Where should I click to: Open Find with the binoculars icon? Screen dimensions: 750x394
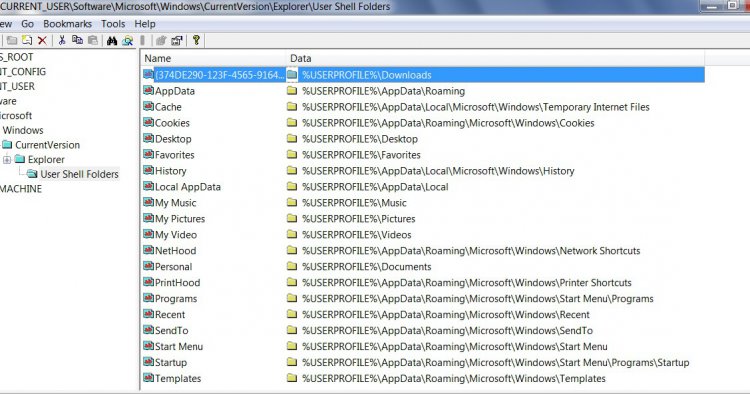point(112,41)
